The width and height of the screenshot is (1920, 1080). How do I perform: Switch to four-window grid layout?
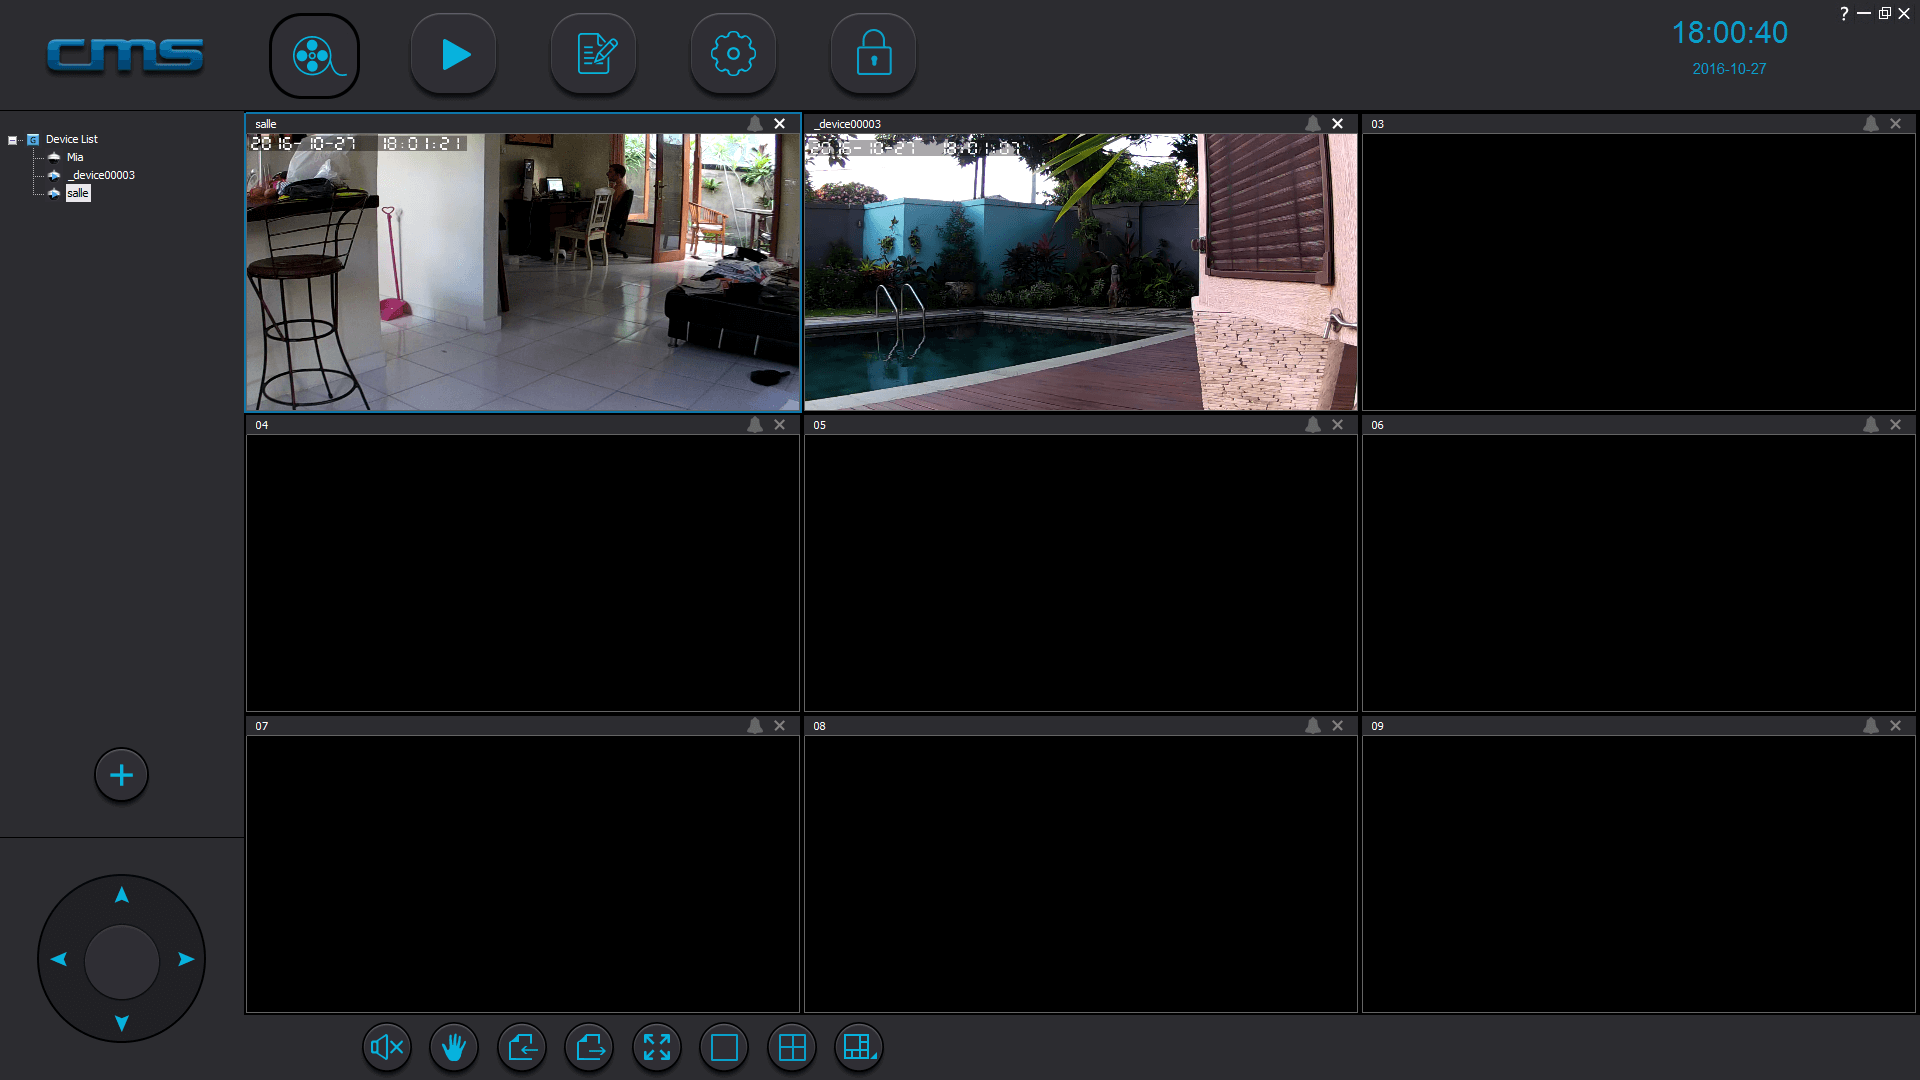(x=792, y=1047)
